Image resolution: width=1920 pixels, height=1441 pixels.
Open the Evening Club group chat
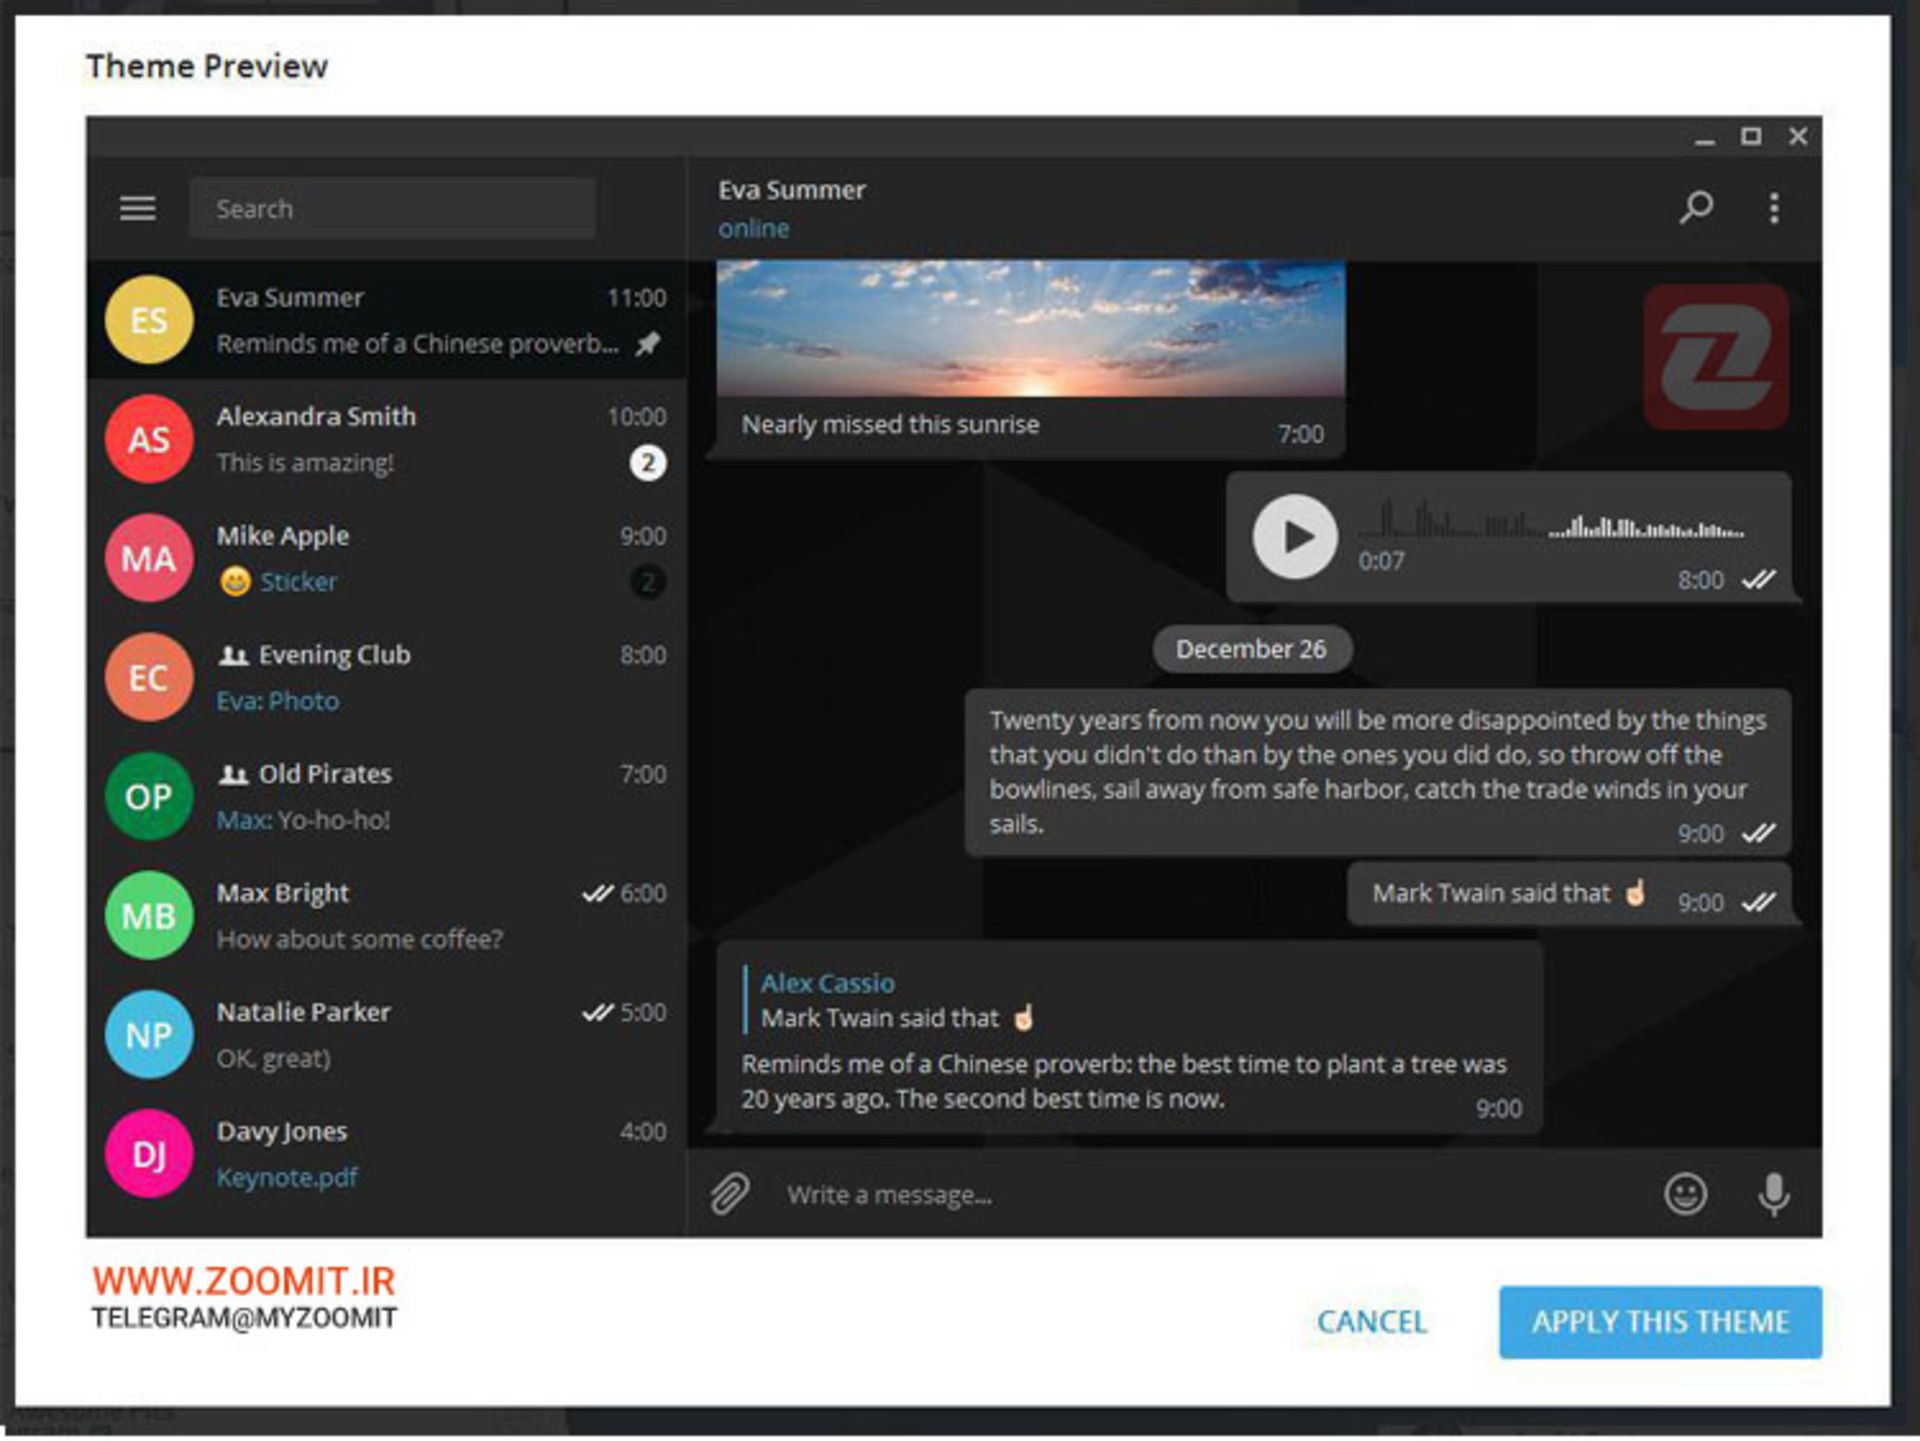point(400,677)
